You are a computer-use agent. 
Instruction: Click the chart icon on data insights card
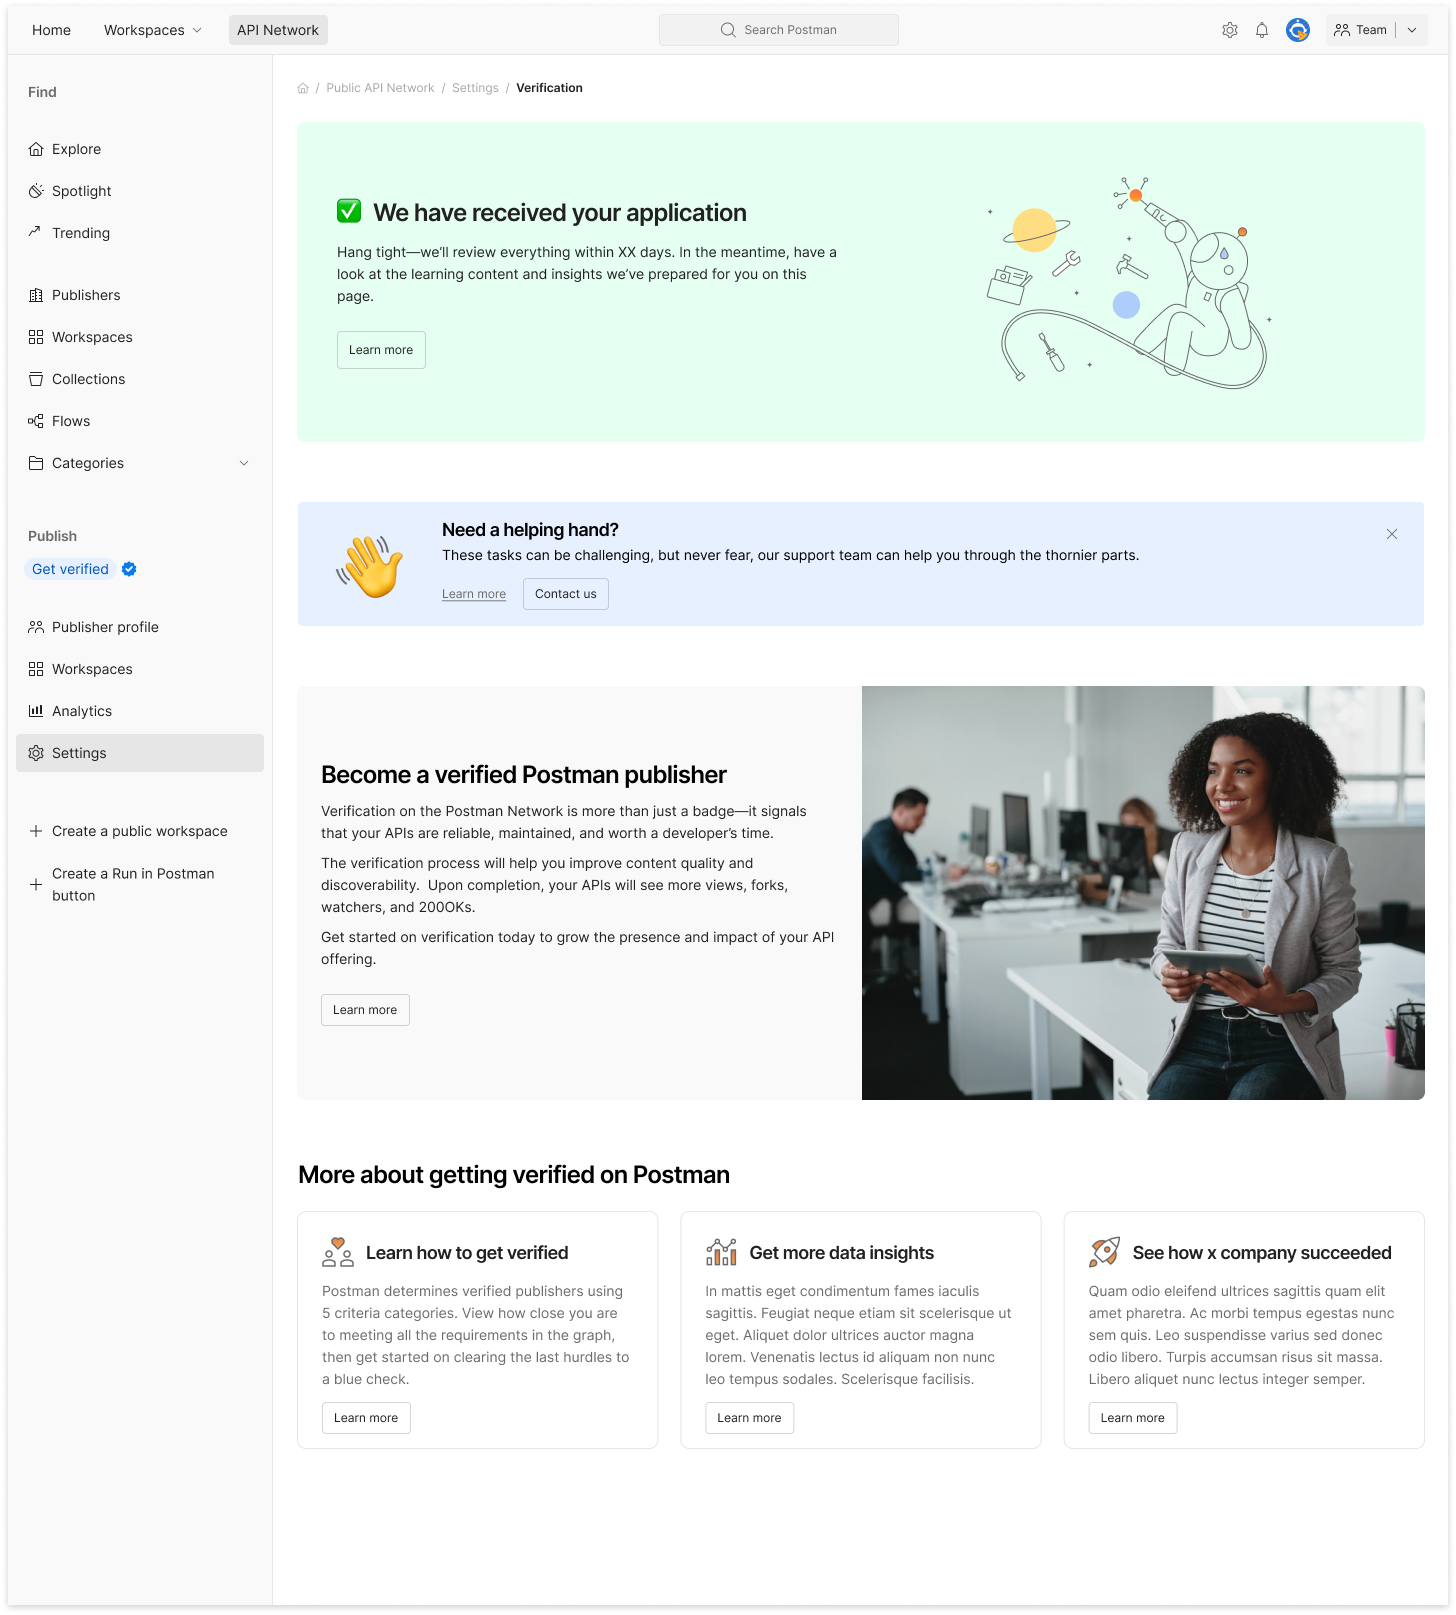tap(721, 1252)
